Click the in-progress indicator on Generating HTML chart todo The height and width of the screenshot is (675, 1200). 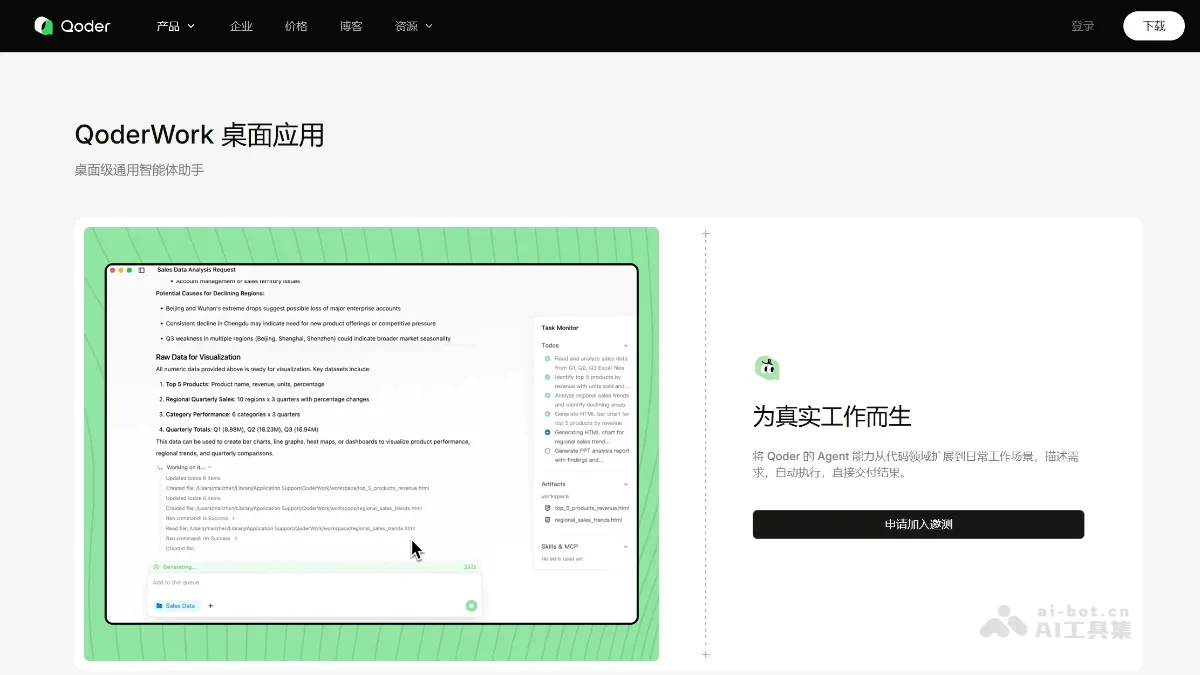547,433
